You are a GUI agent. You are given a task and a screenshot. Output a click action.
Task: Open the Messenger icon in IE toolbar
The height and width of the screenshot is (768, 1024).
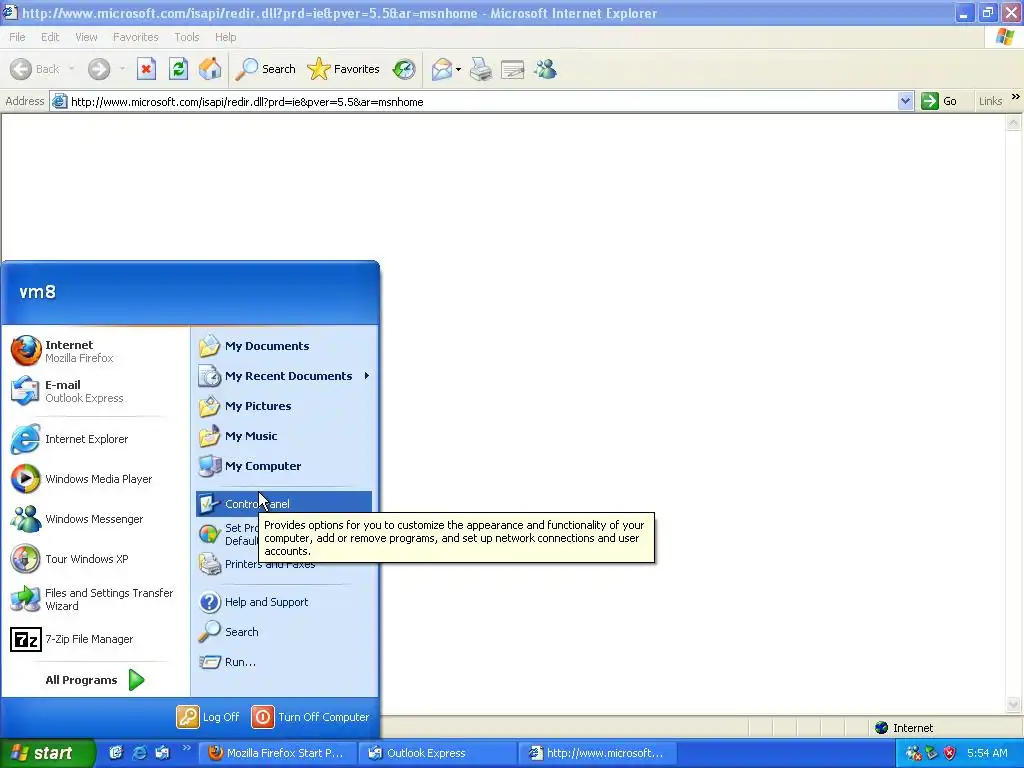[545, 69]
